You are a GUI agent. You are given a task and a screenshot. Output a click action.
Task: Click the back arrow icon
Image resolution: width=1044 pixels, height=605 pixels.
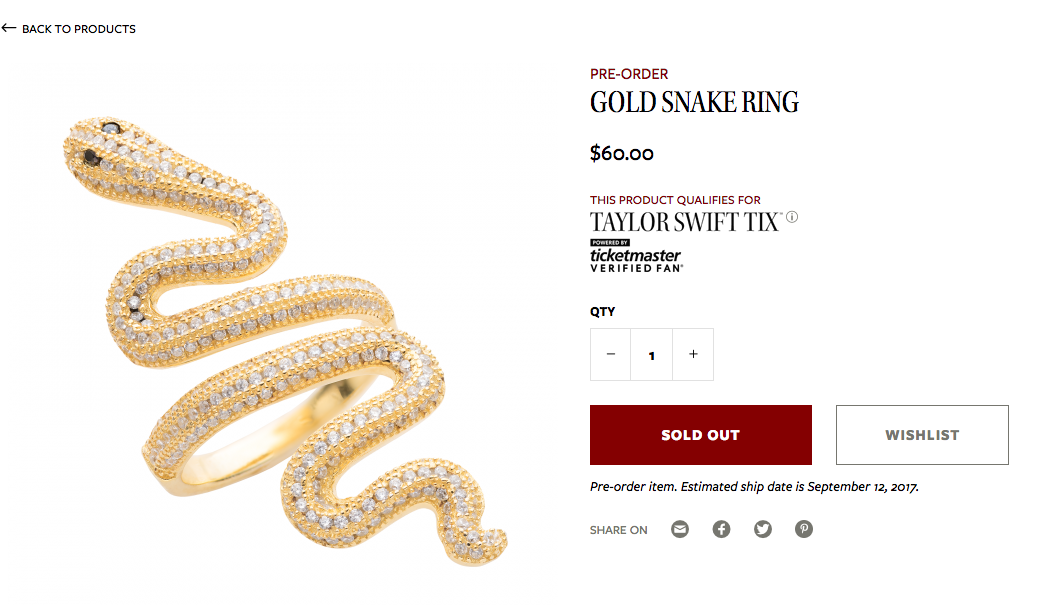pos(9,28)
